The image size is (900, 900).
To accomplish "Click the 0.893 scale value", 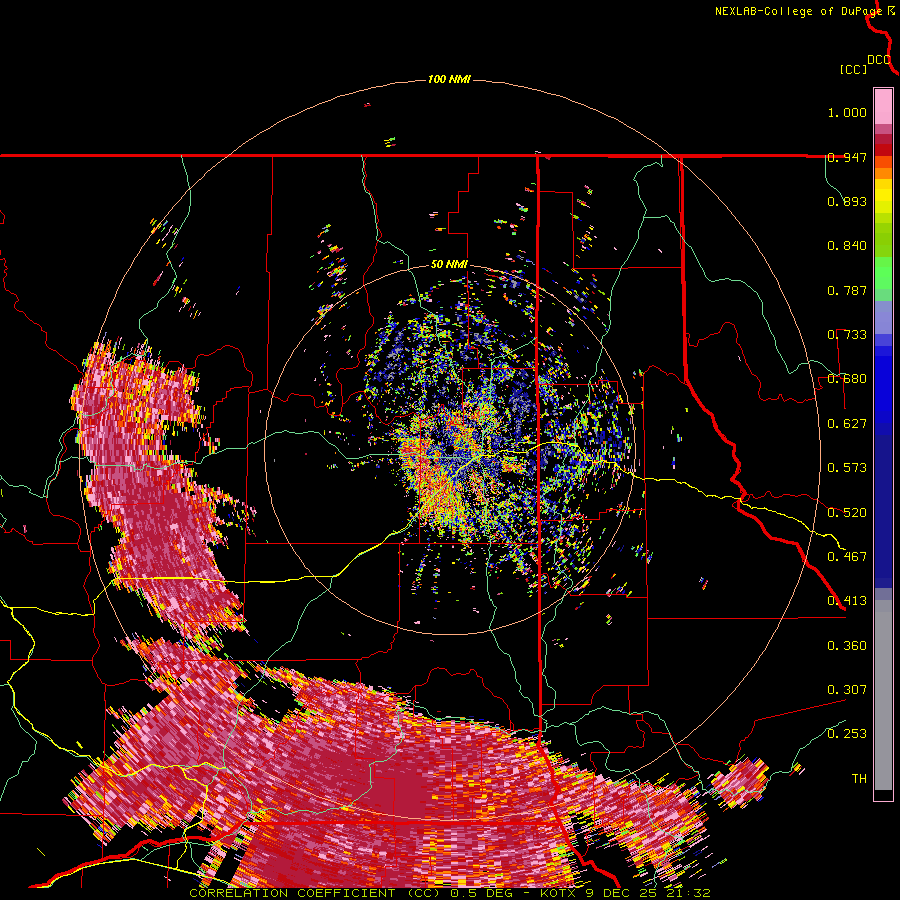I will (847, 201).
